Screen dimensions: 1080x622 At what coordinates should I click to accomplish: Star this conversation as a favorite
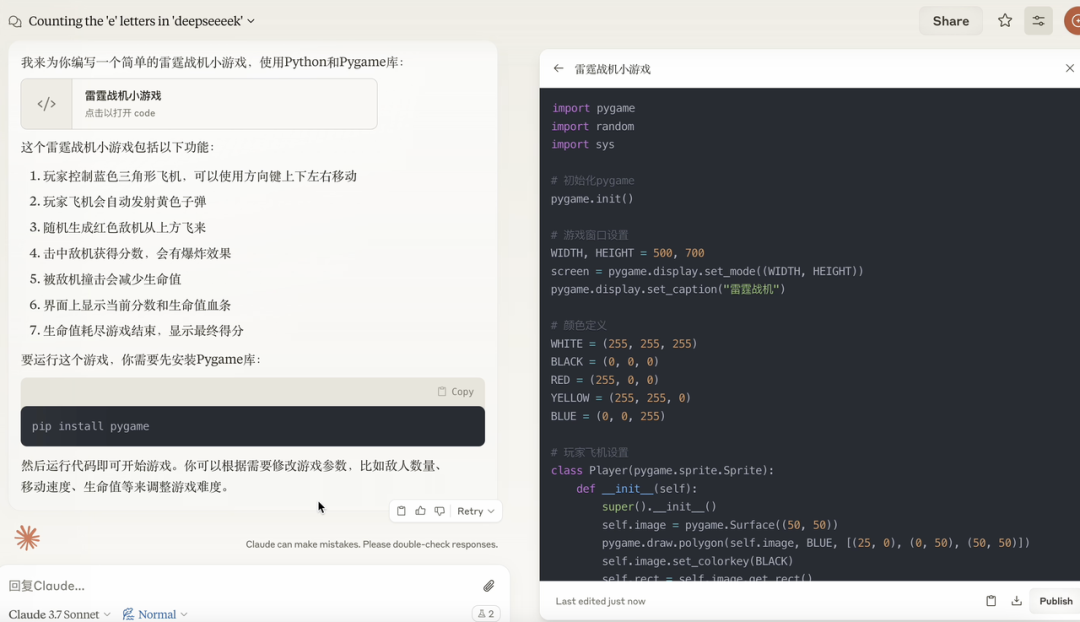(1005, 21)
